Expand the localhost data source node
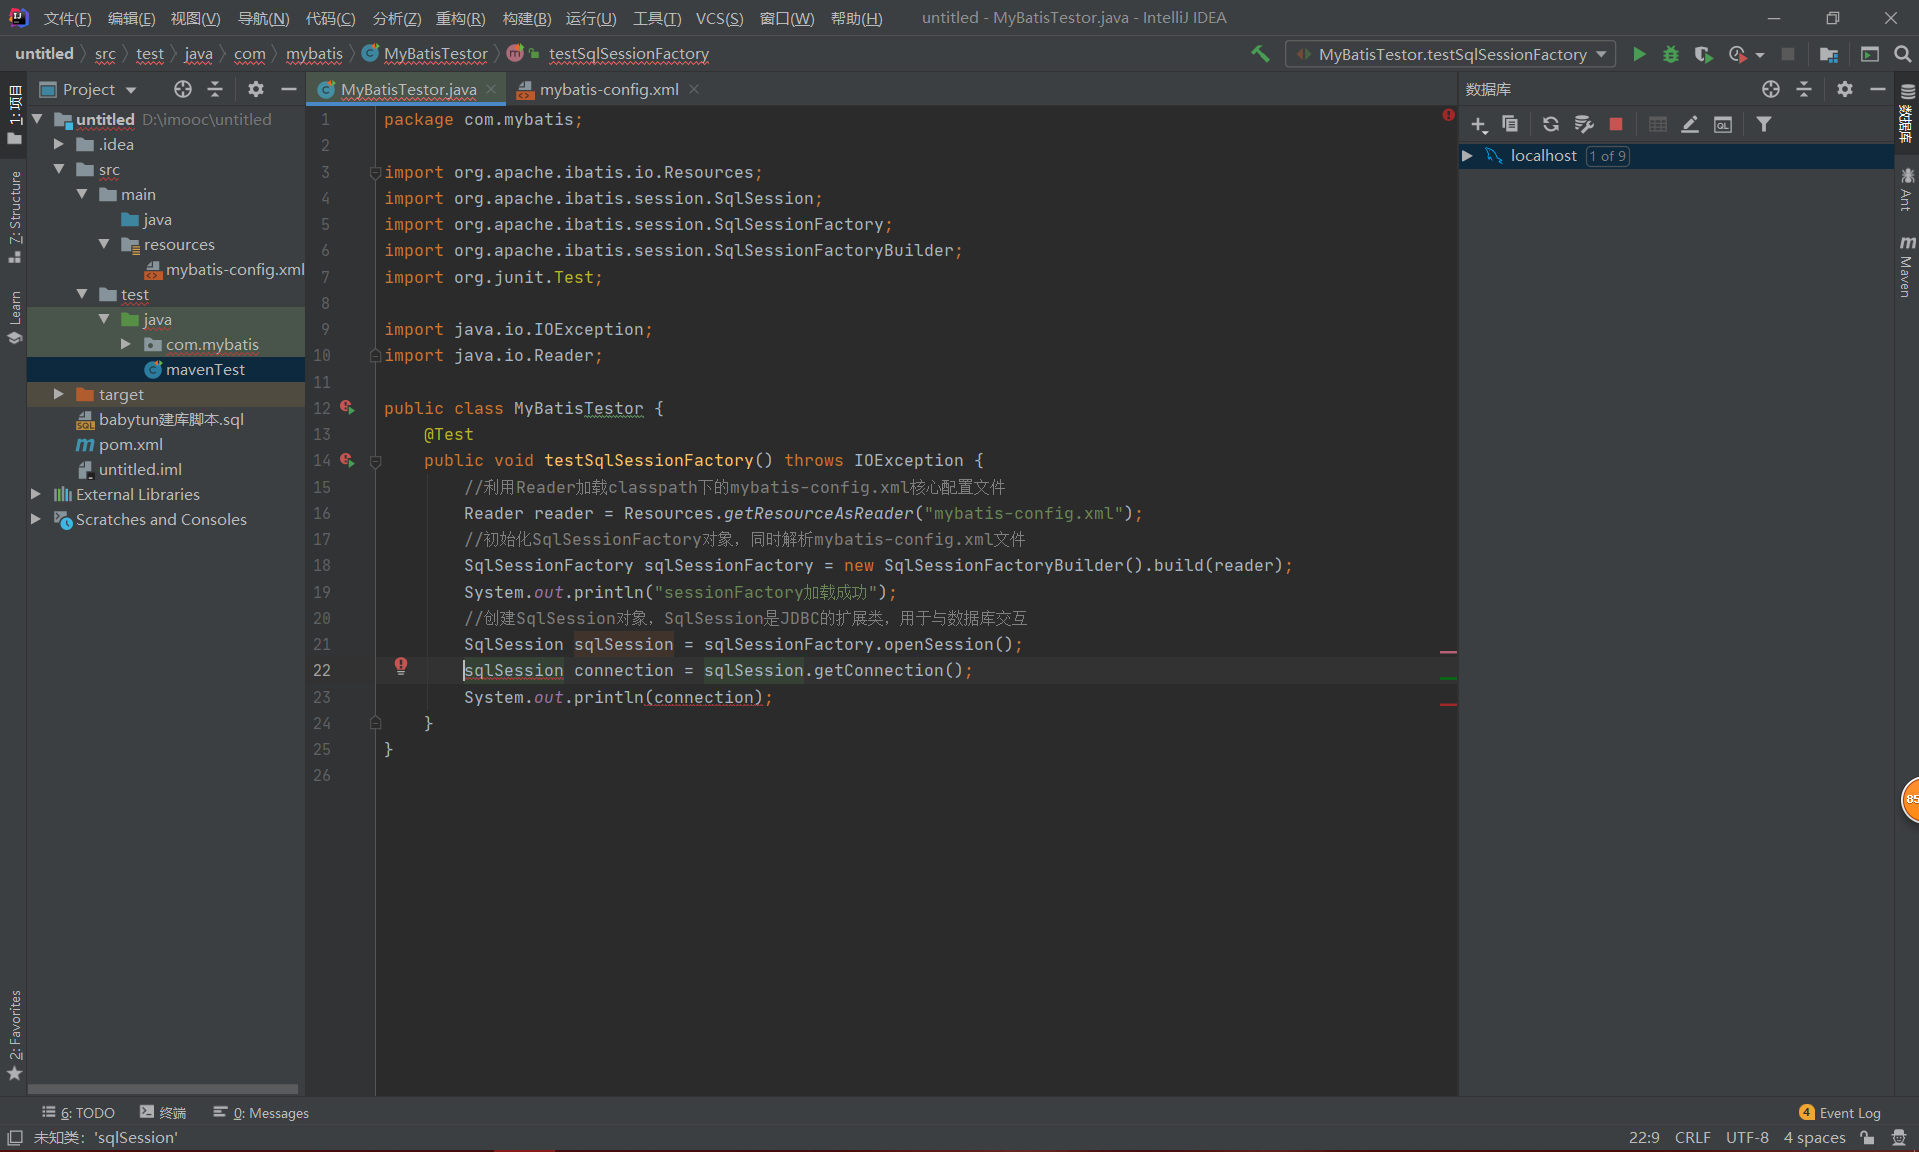Image resolution: width=1919 pixels, height=1152 pixels. point(1467,156)
